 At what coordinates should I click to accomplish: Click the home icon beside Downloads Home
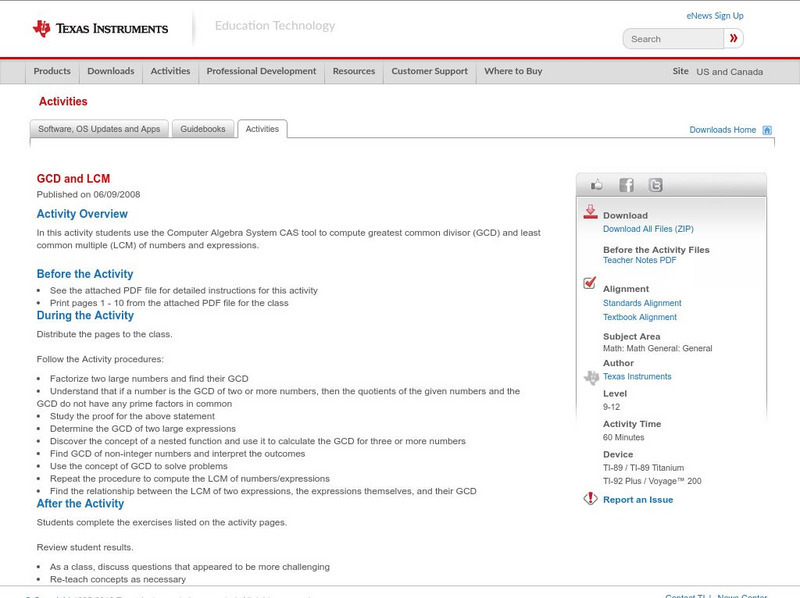[x=767, y=130]
